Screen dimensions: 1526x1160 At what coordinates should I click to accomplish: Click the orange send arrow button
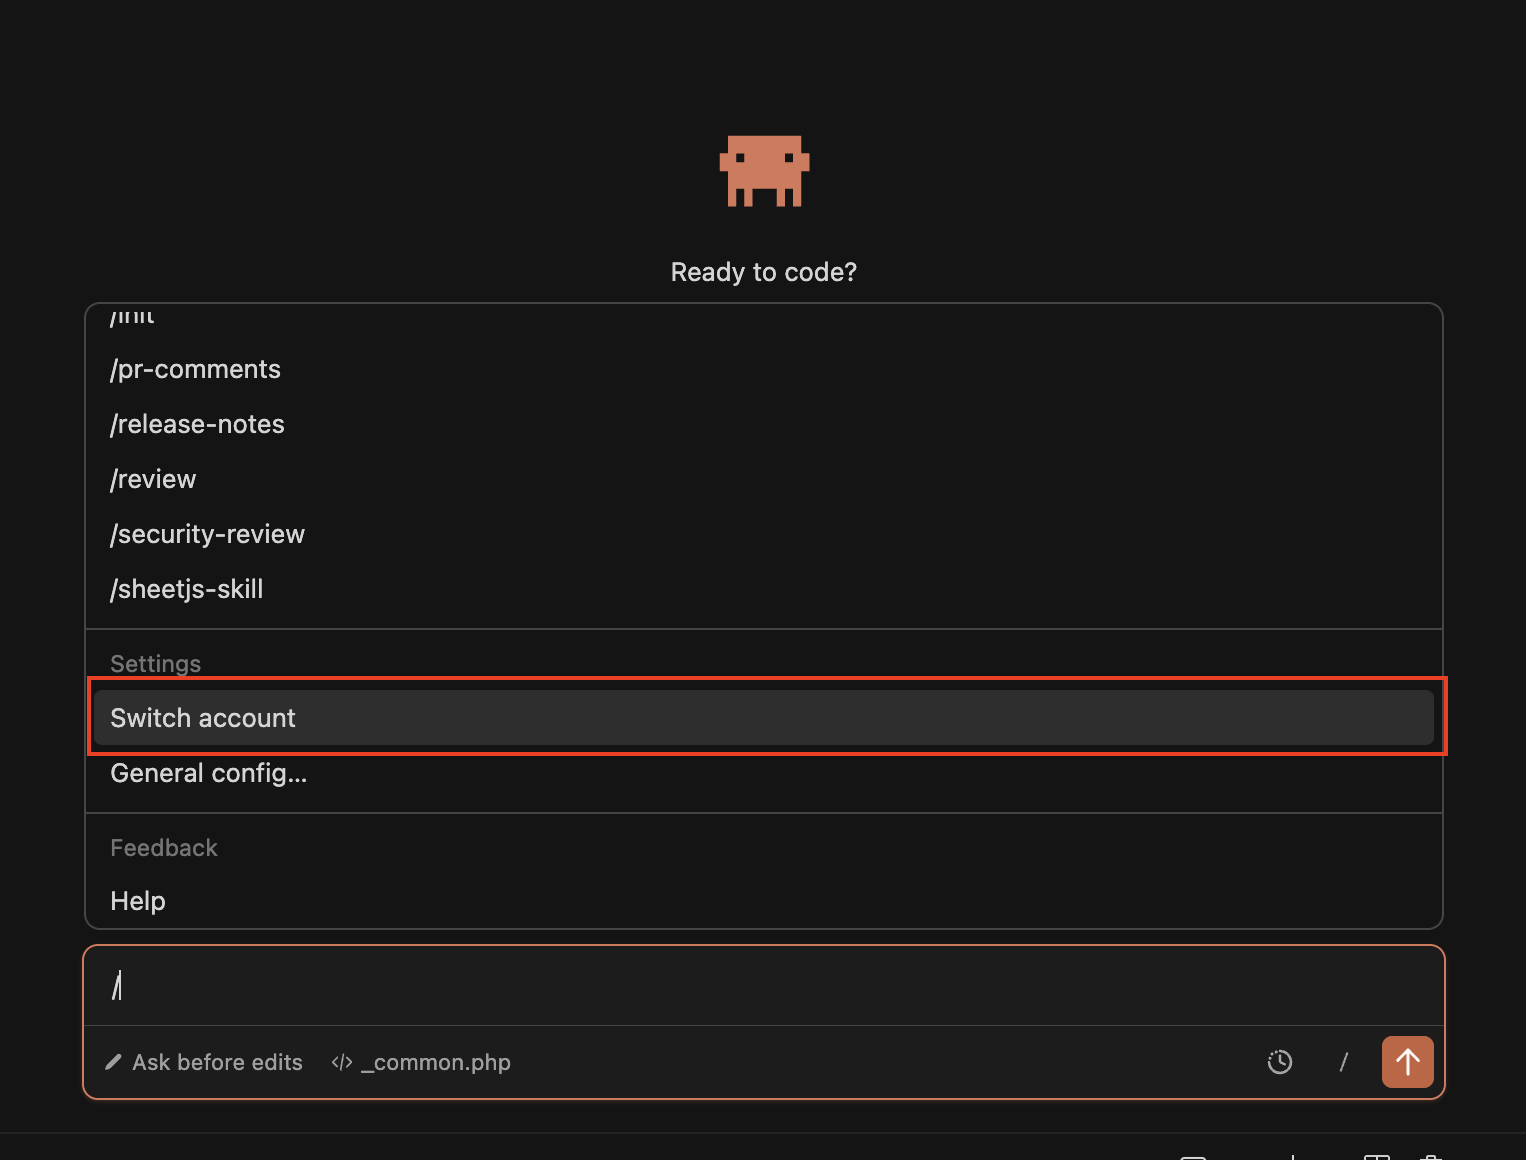pyautogui.click(x=1407, y=1062)
